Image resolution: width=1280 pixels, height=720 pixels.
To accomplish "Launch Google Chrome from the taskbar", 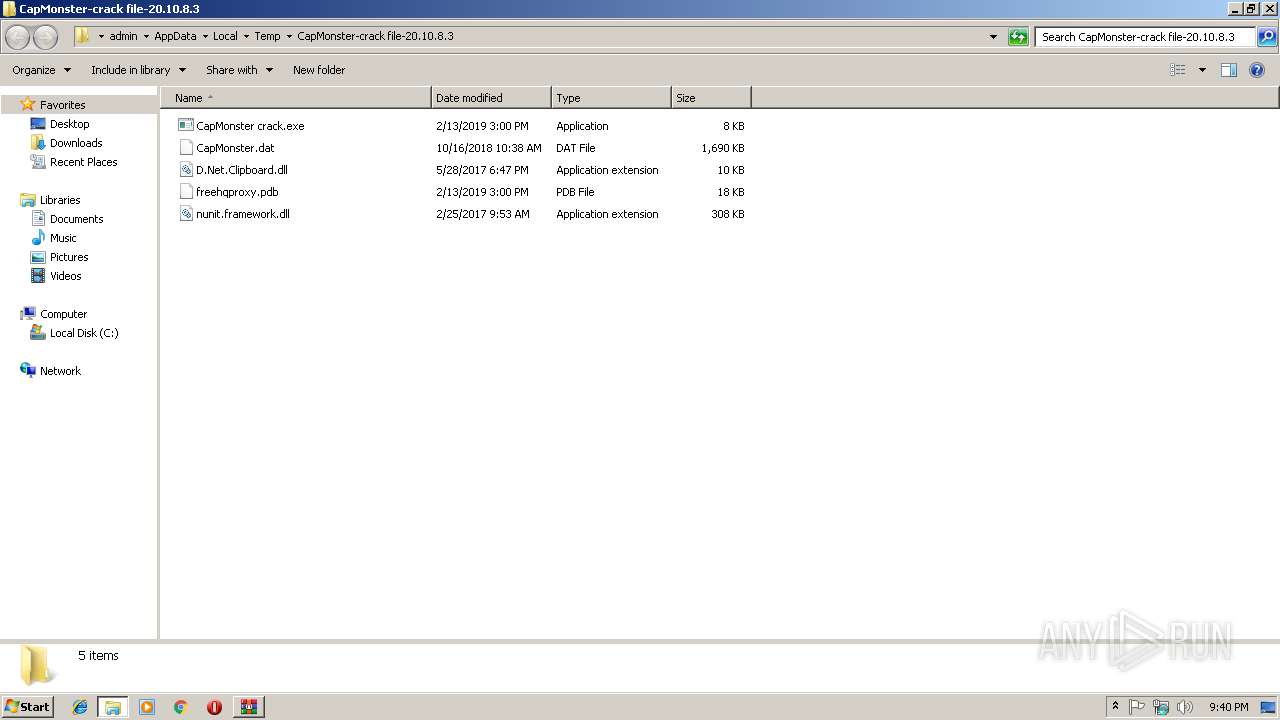I will pyautogui.click(x=180, y=707).
